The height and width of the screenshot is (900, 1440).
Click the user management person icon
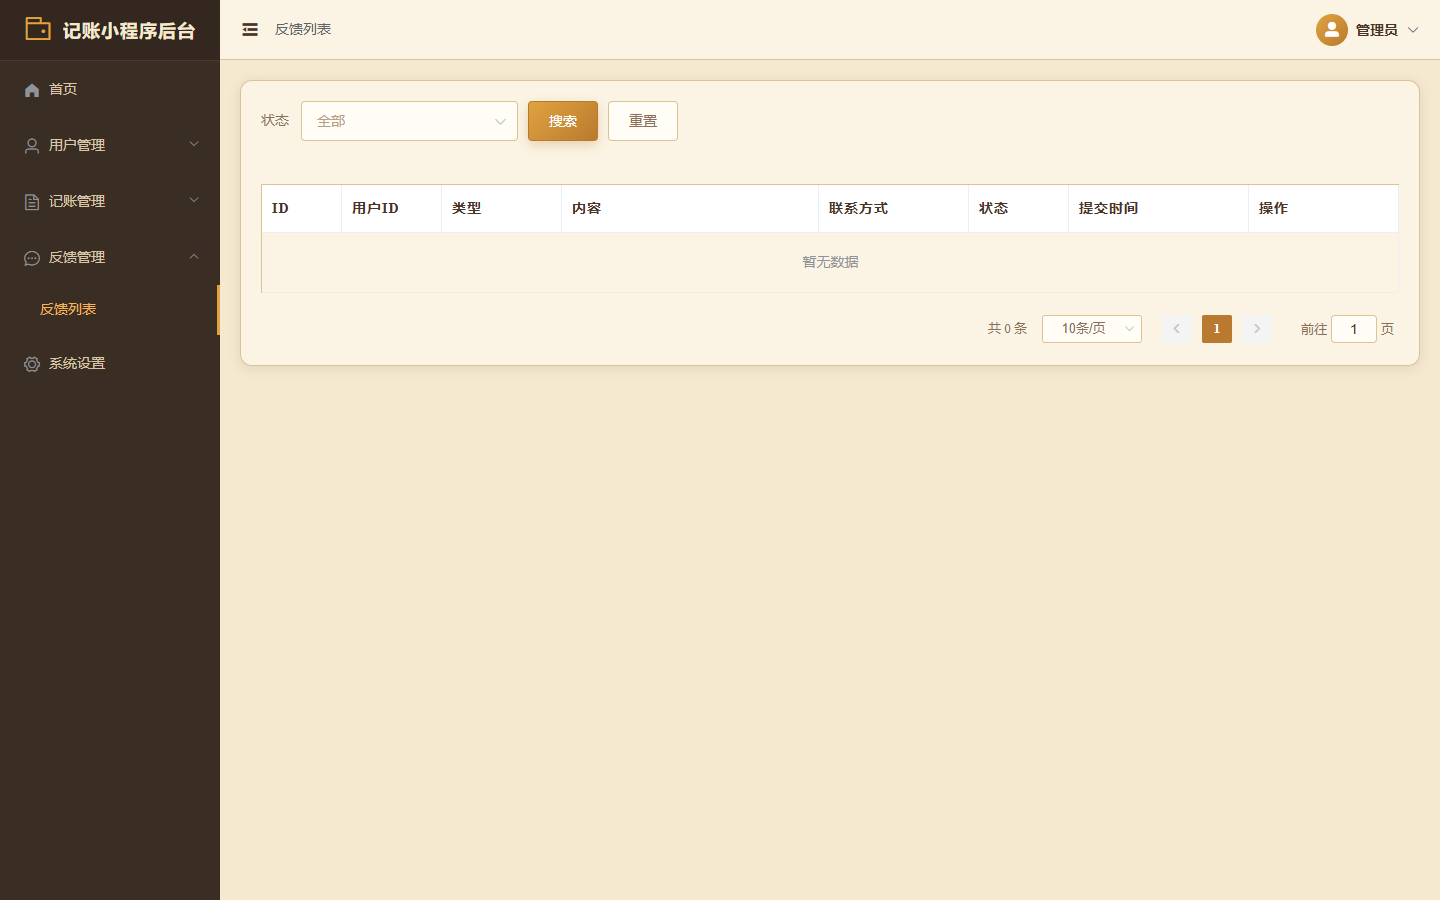tap(32, 146)
